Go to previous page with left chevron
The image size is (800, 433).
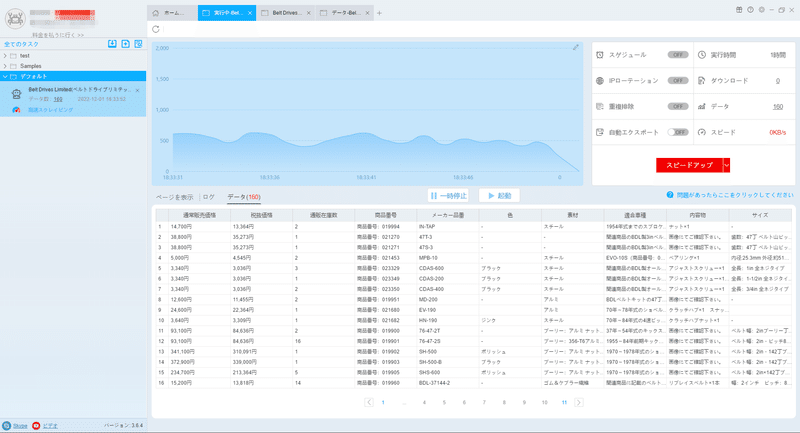click(x=369, y=402)
